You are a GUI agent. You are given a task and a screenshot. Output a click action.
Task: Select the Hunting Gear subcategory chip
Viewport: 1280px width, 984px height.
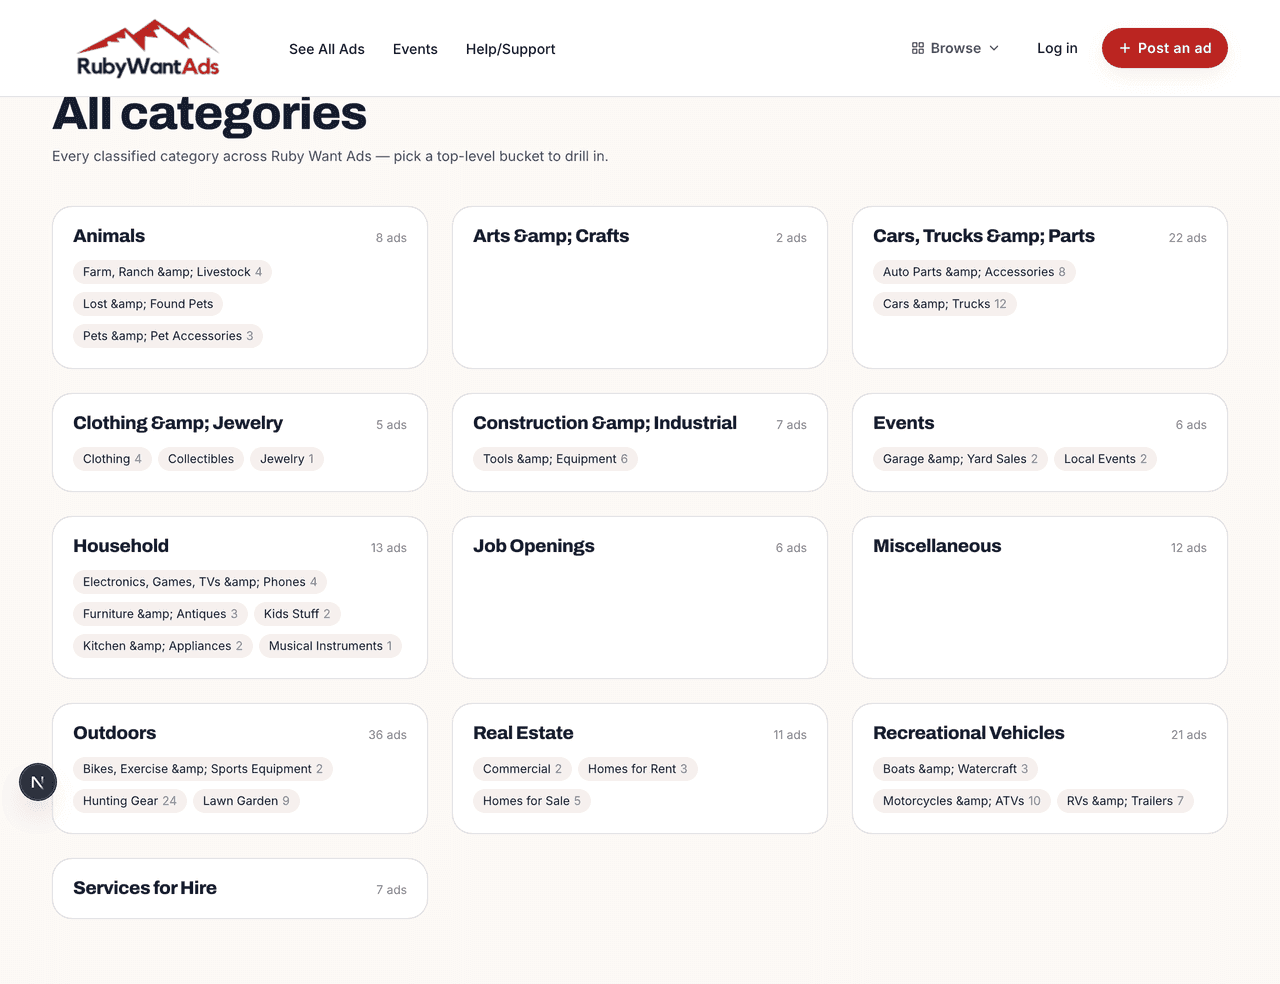(129, 800)
